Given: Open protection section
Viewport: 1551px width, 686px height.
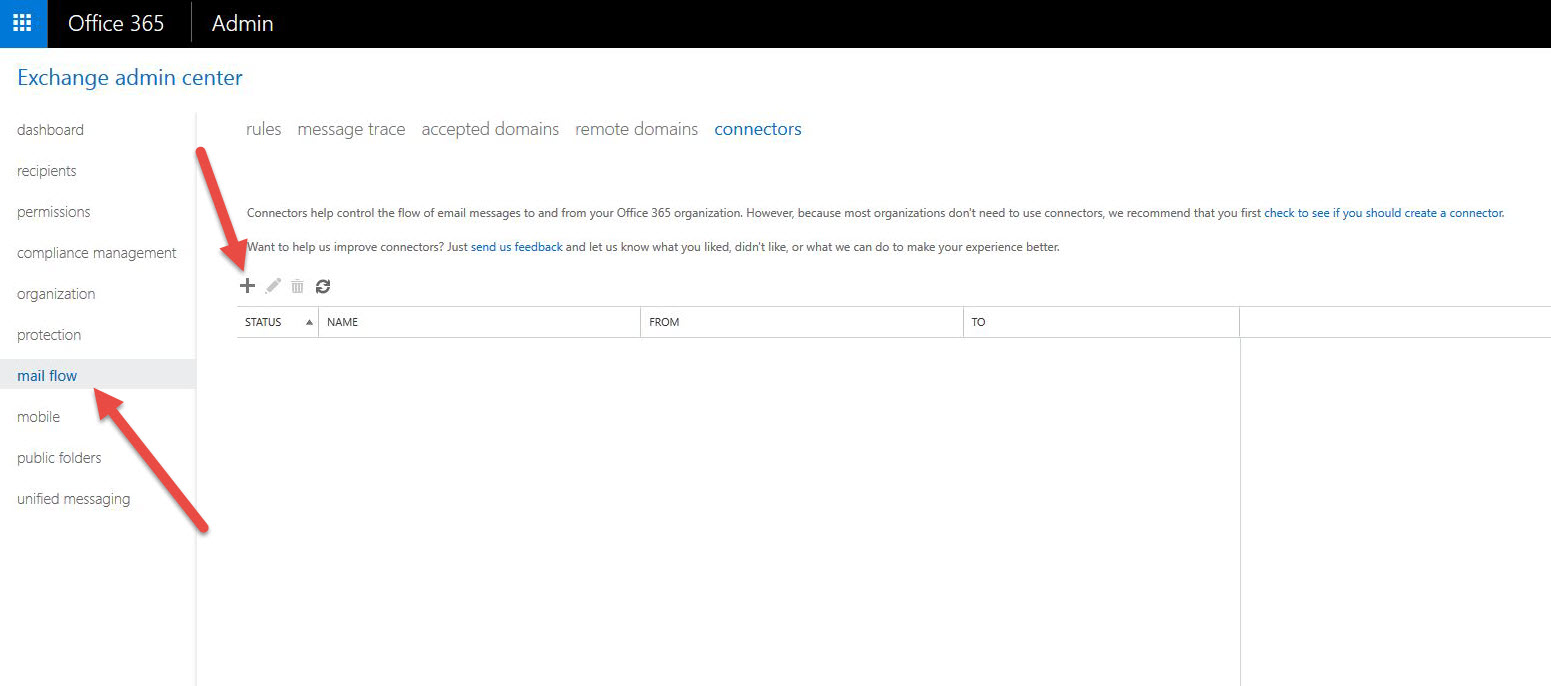Looking at the screenshot, I should [x=49, y=335].
